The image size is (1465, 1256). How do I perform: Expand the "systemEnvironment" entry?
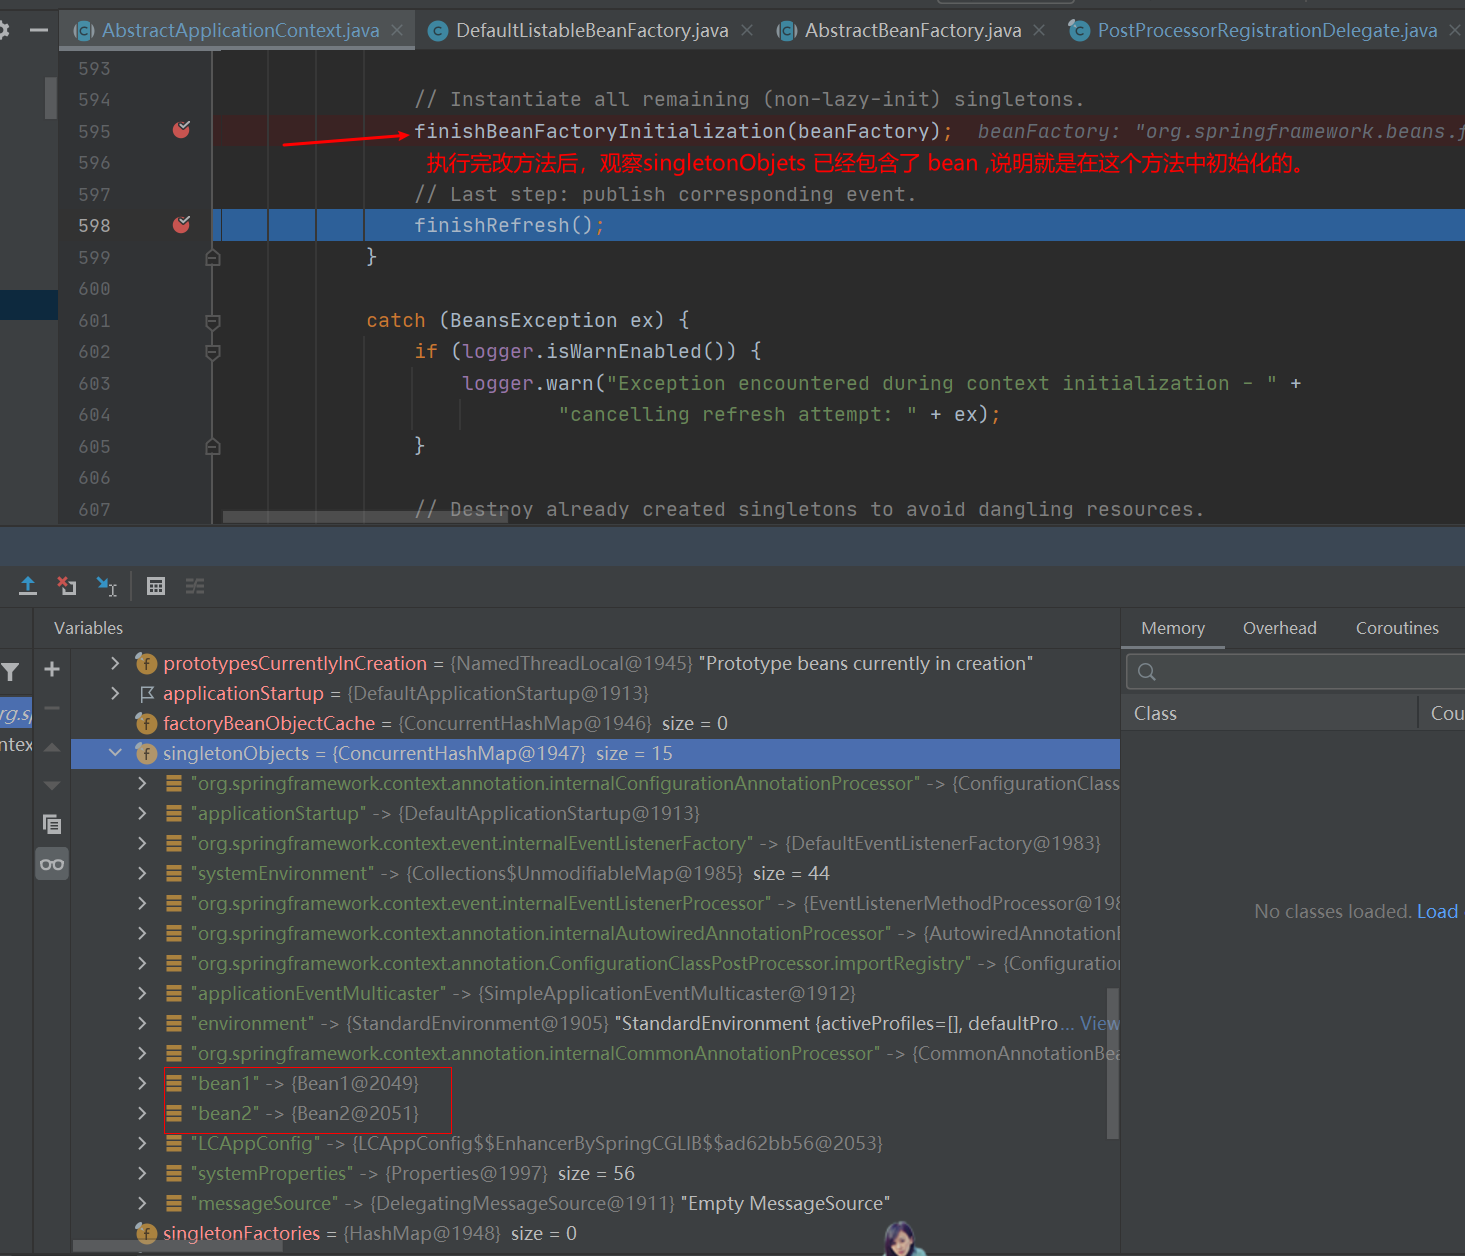click(142, 873)
